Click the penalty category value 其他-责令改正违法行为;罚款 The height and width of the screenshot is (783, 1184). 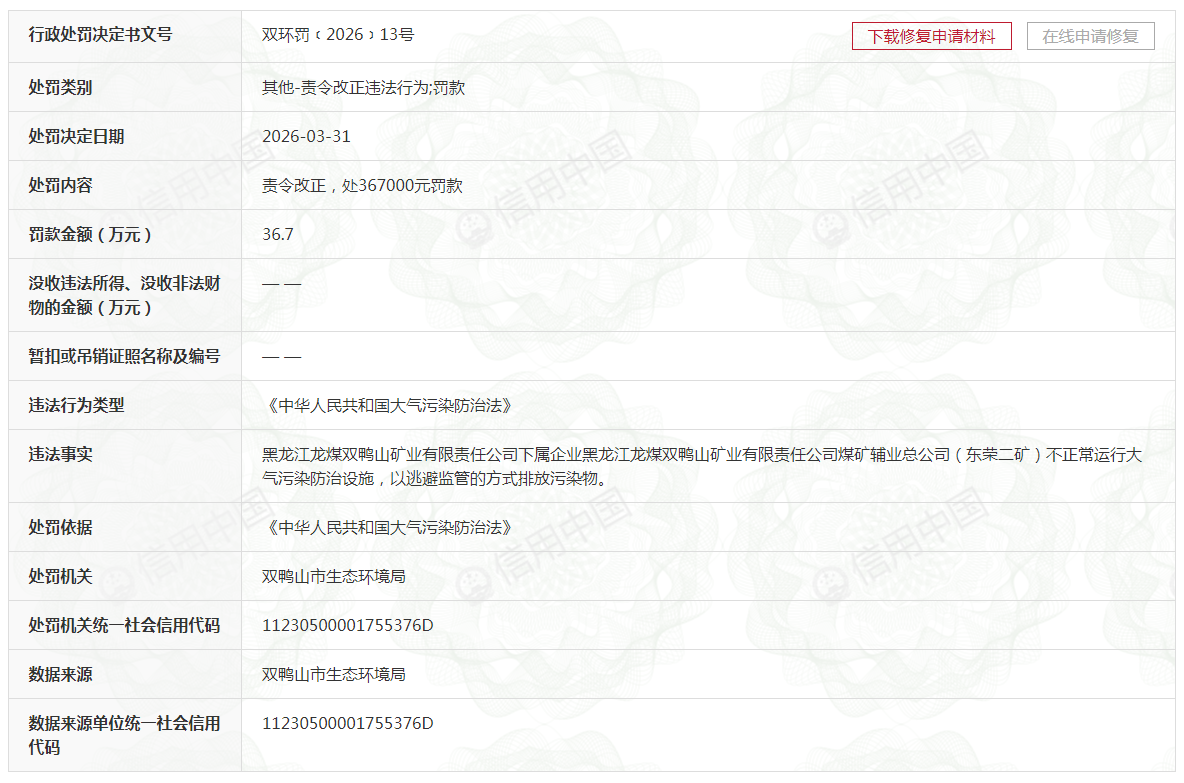(363, 87)
